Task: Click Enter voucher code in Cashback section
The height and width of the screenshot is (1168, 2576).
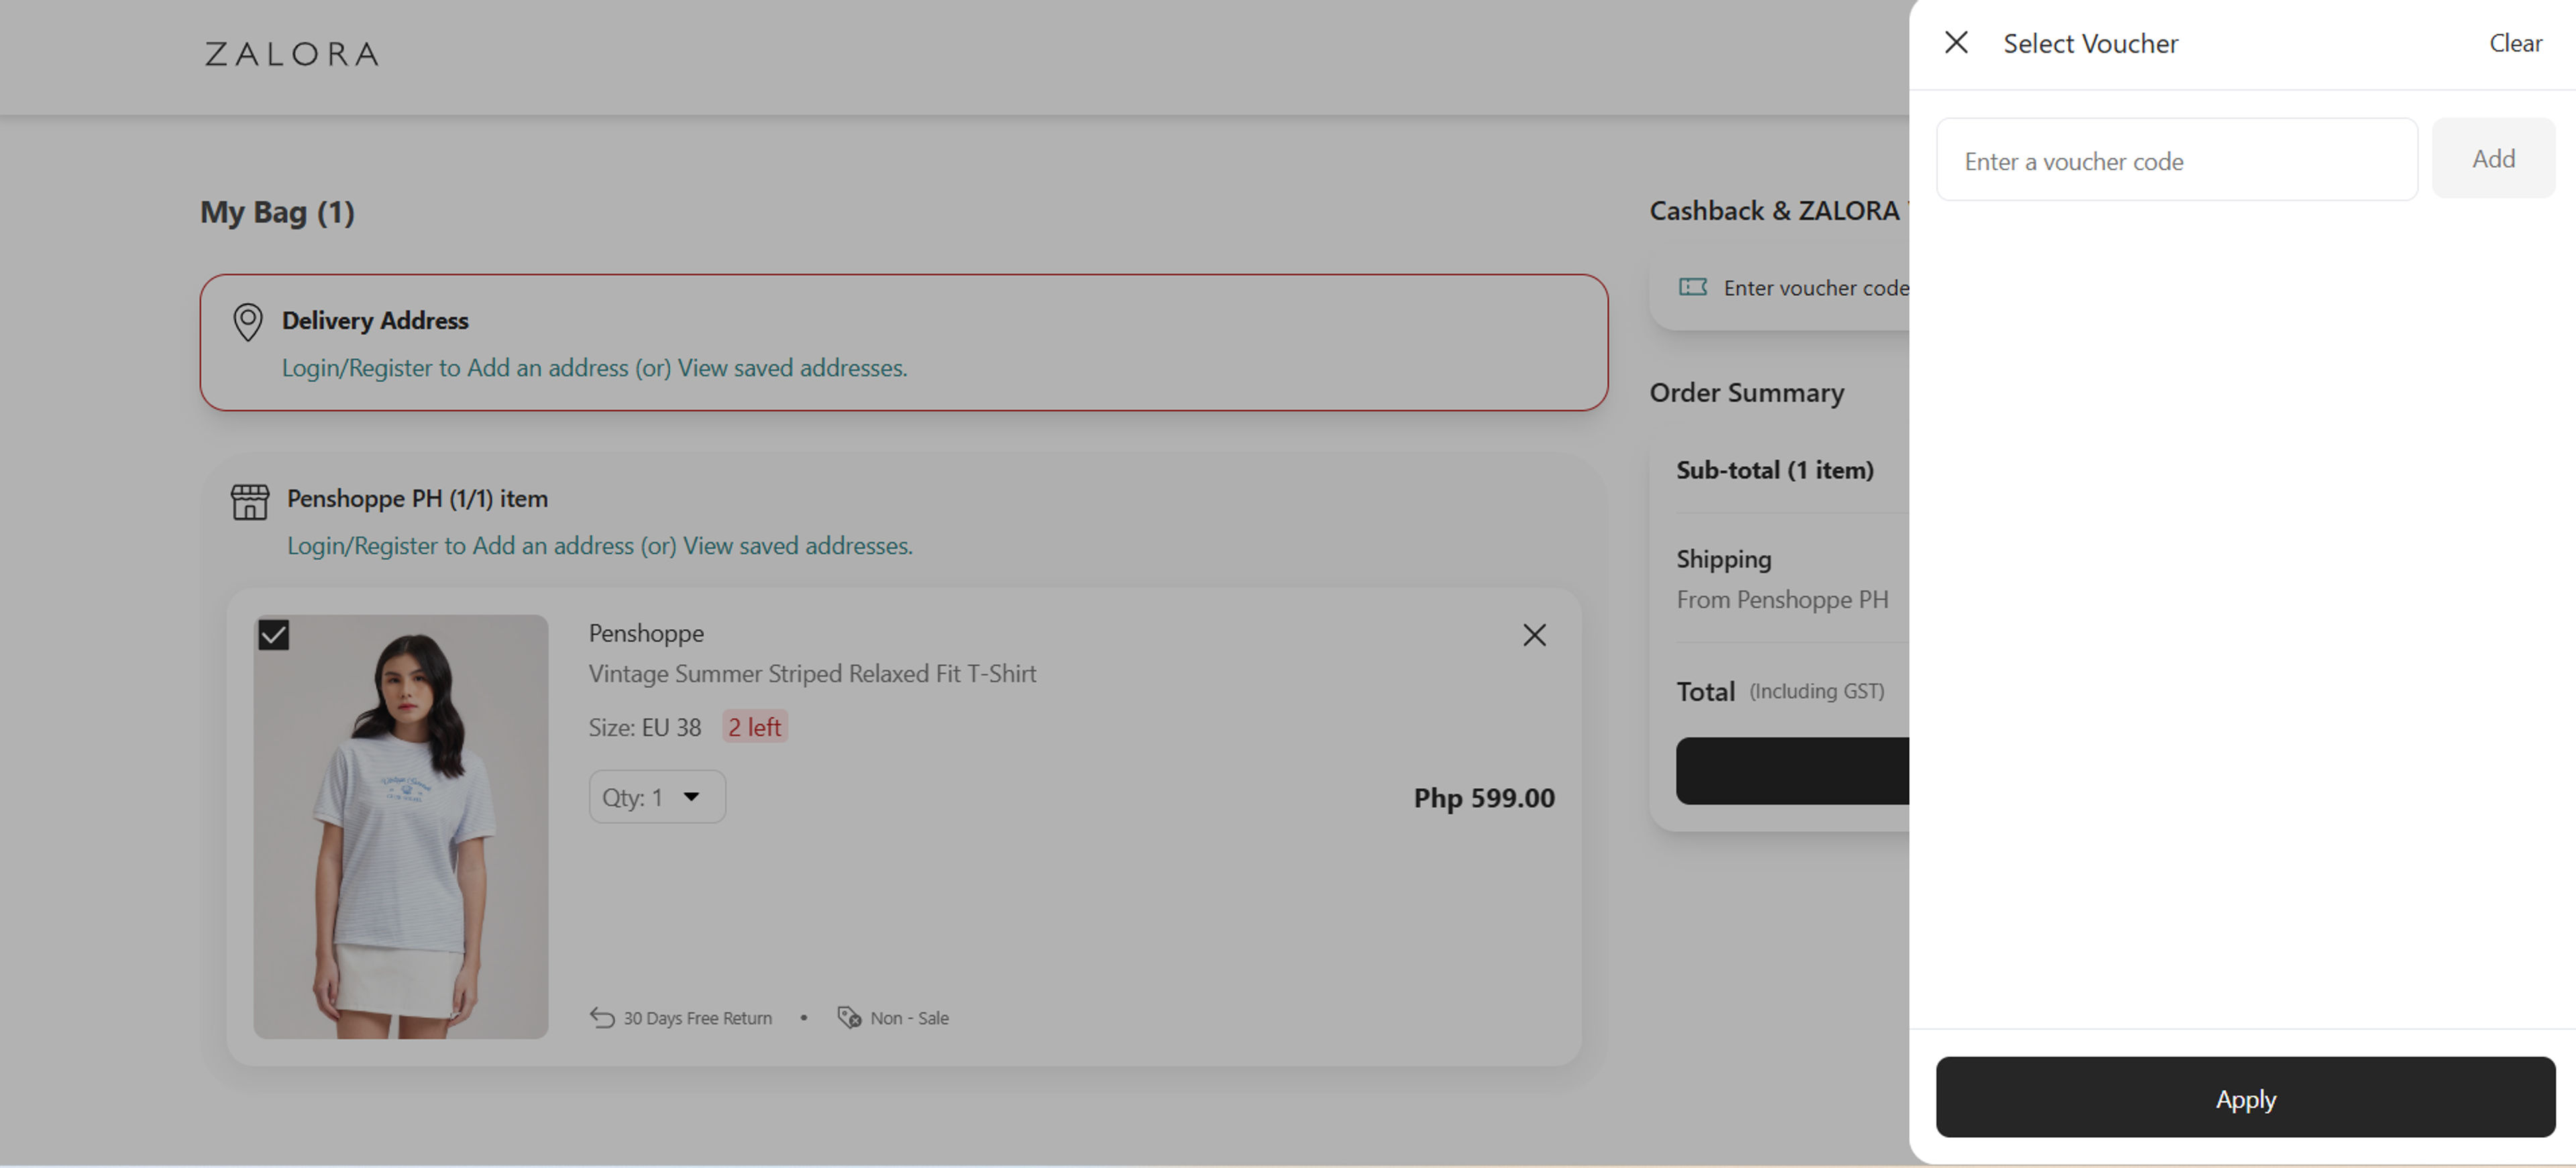Action: click(x=1816, y=288)
